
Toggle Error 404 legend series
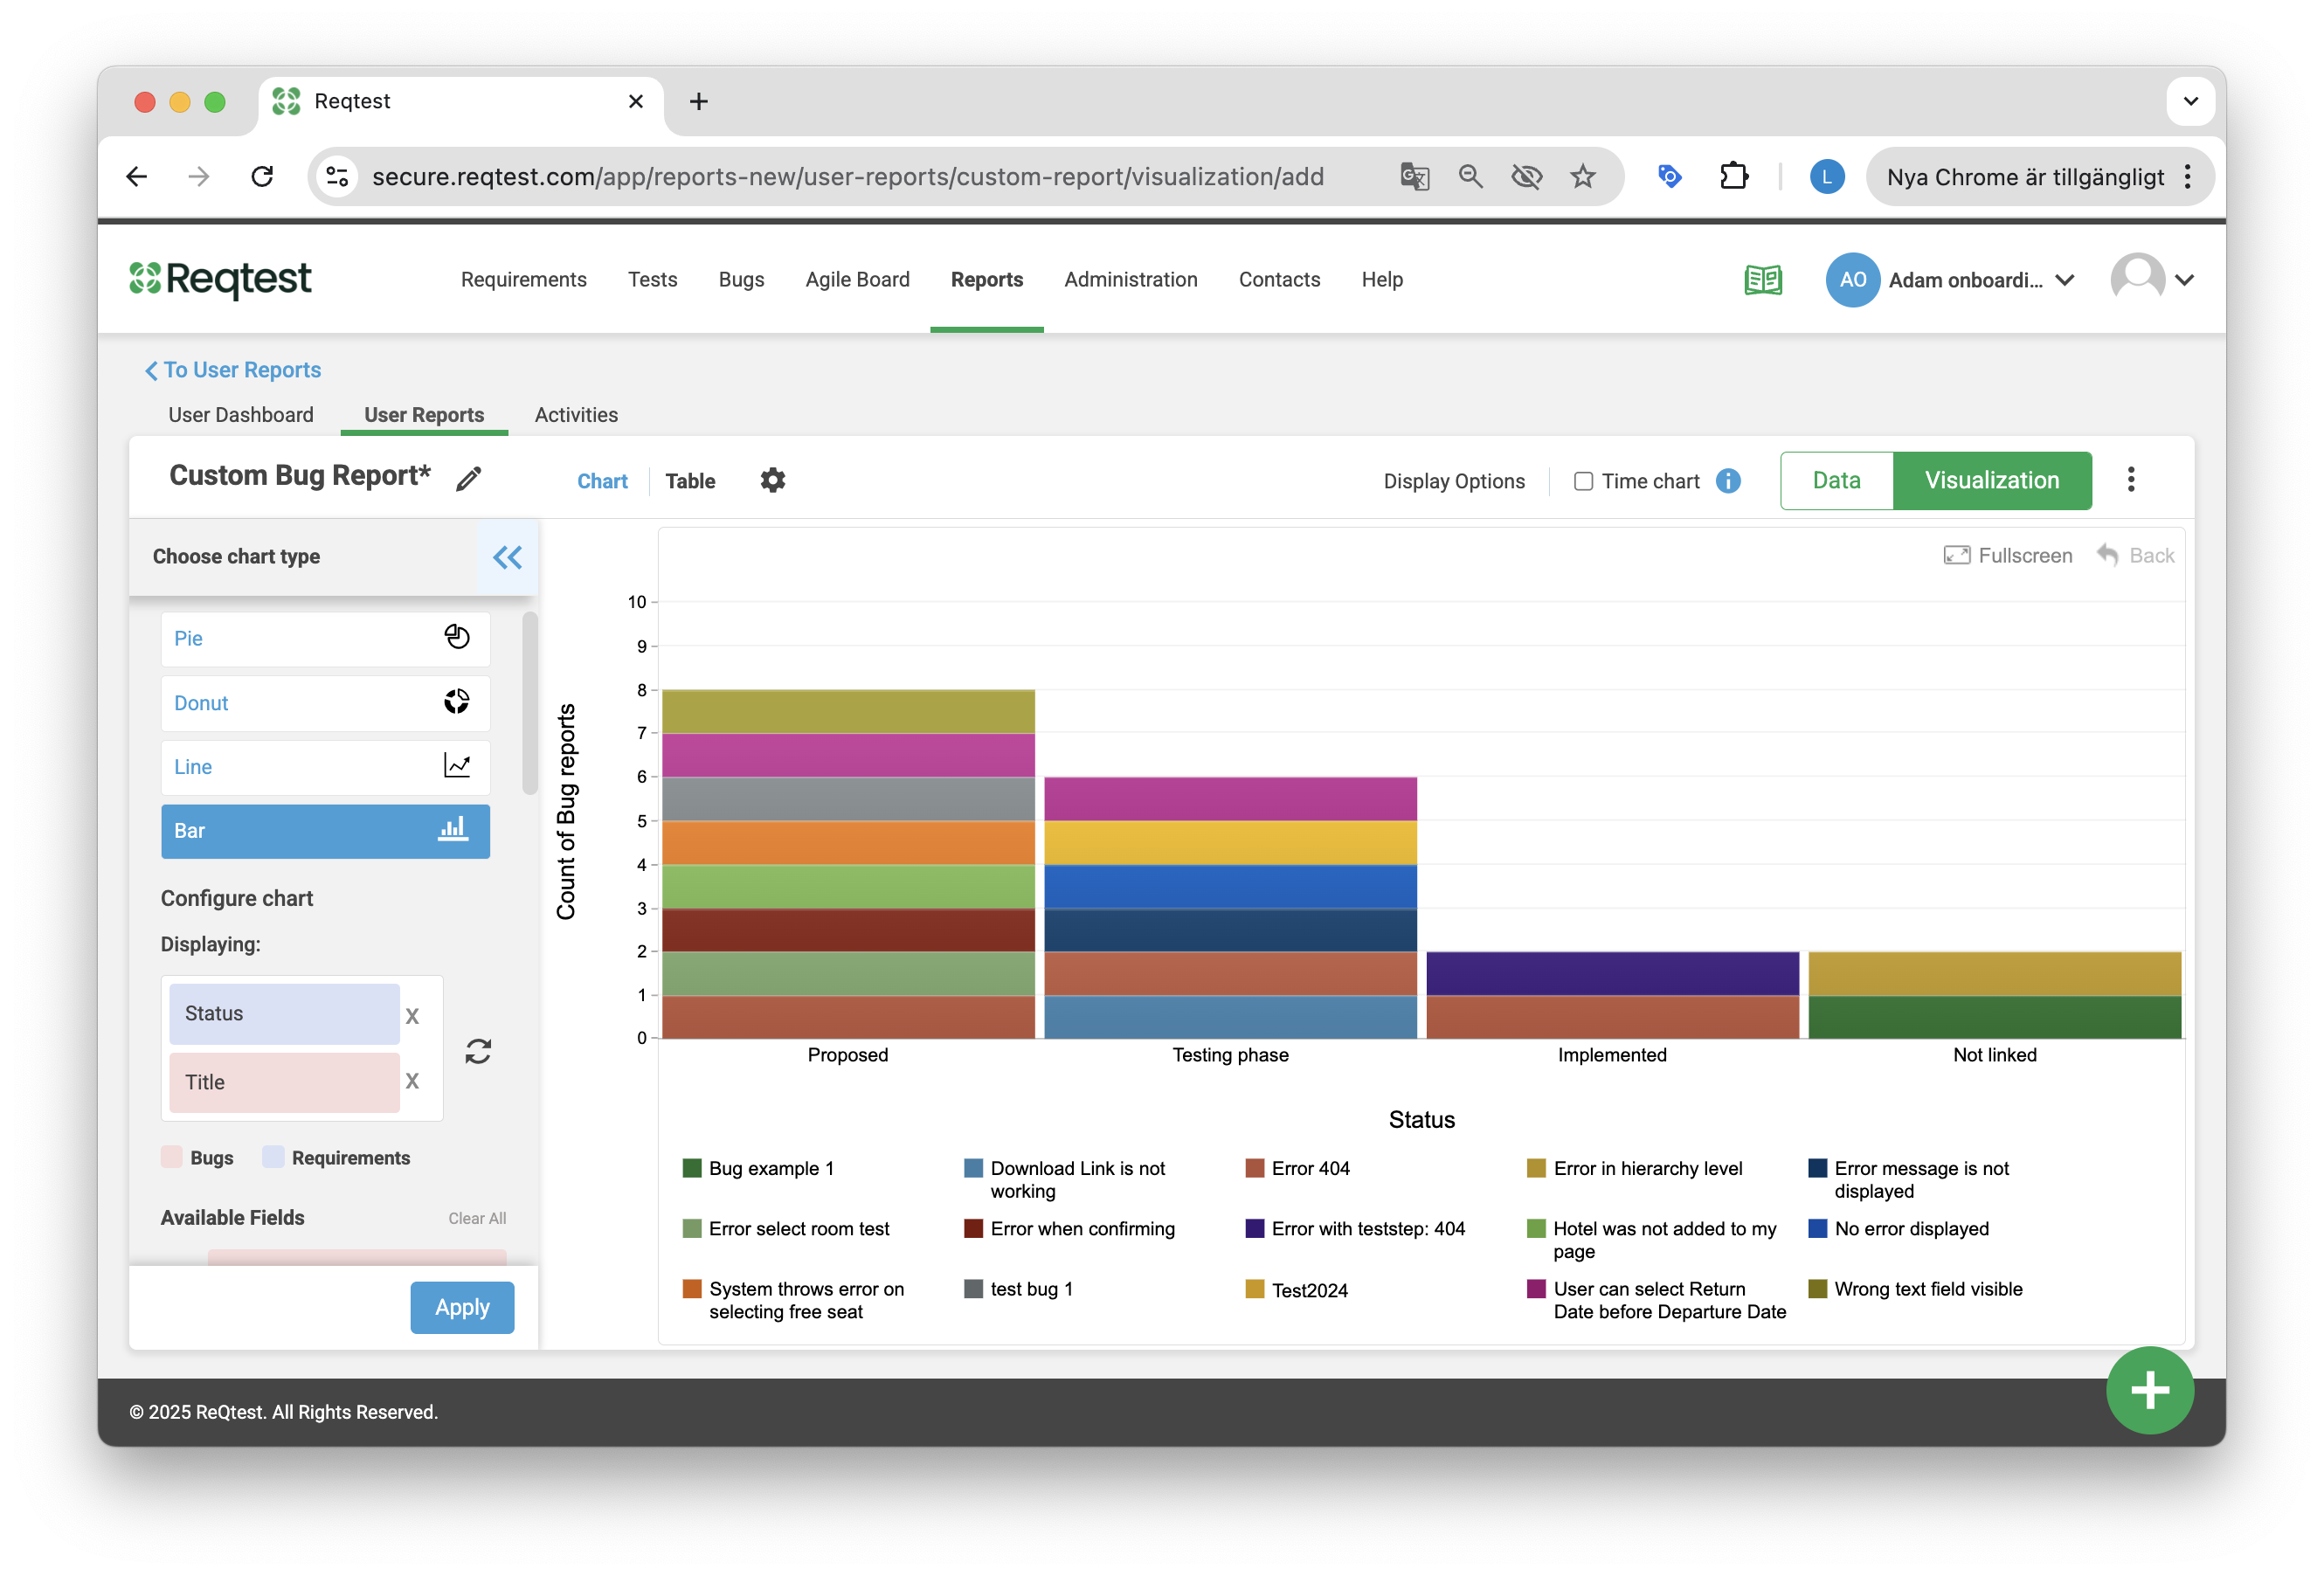click(1297, 1168)
